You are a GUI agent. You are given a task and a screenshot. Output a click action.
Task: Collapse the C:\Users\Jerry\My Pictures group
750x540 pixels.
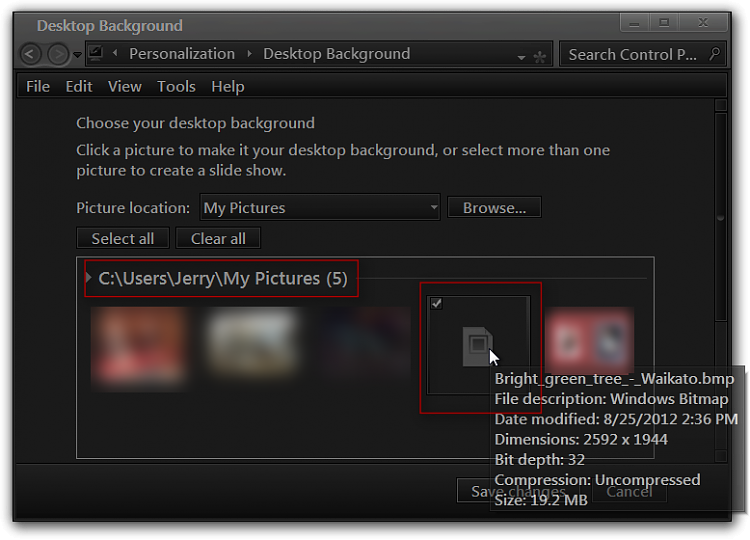[x=88, y=277]
